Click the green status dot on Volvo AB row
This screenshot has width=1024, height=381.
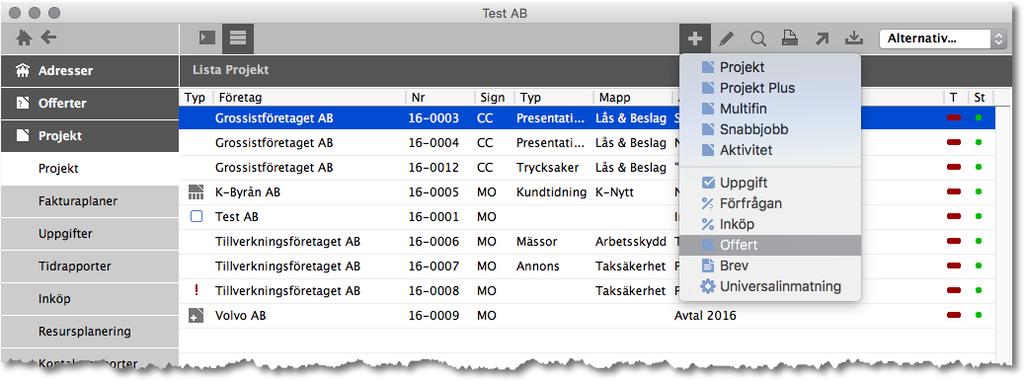click(x=978, y=316)
